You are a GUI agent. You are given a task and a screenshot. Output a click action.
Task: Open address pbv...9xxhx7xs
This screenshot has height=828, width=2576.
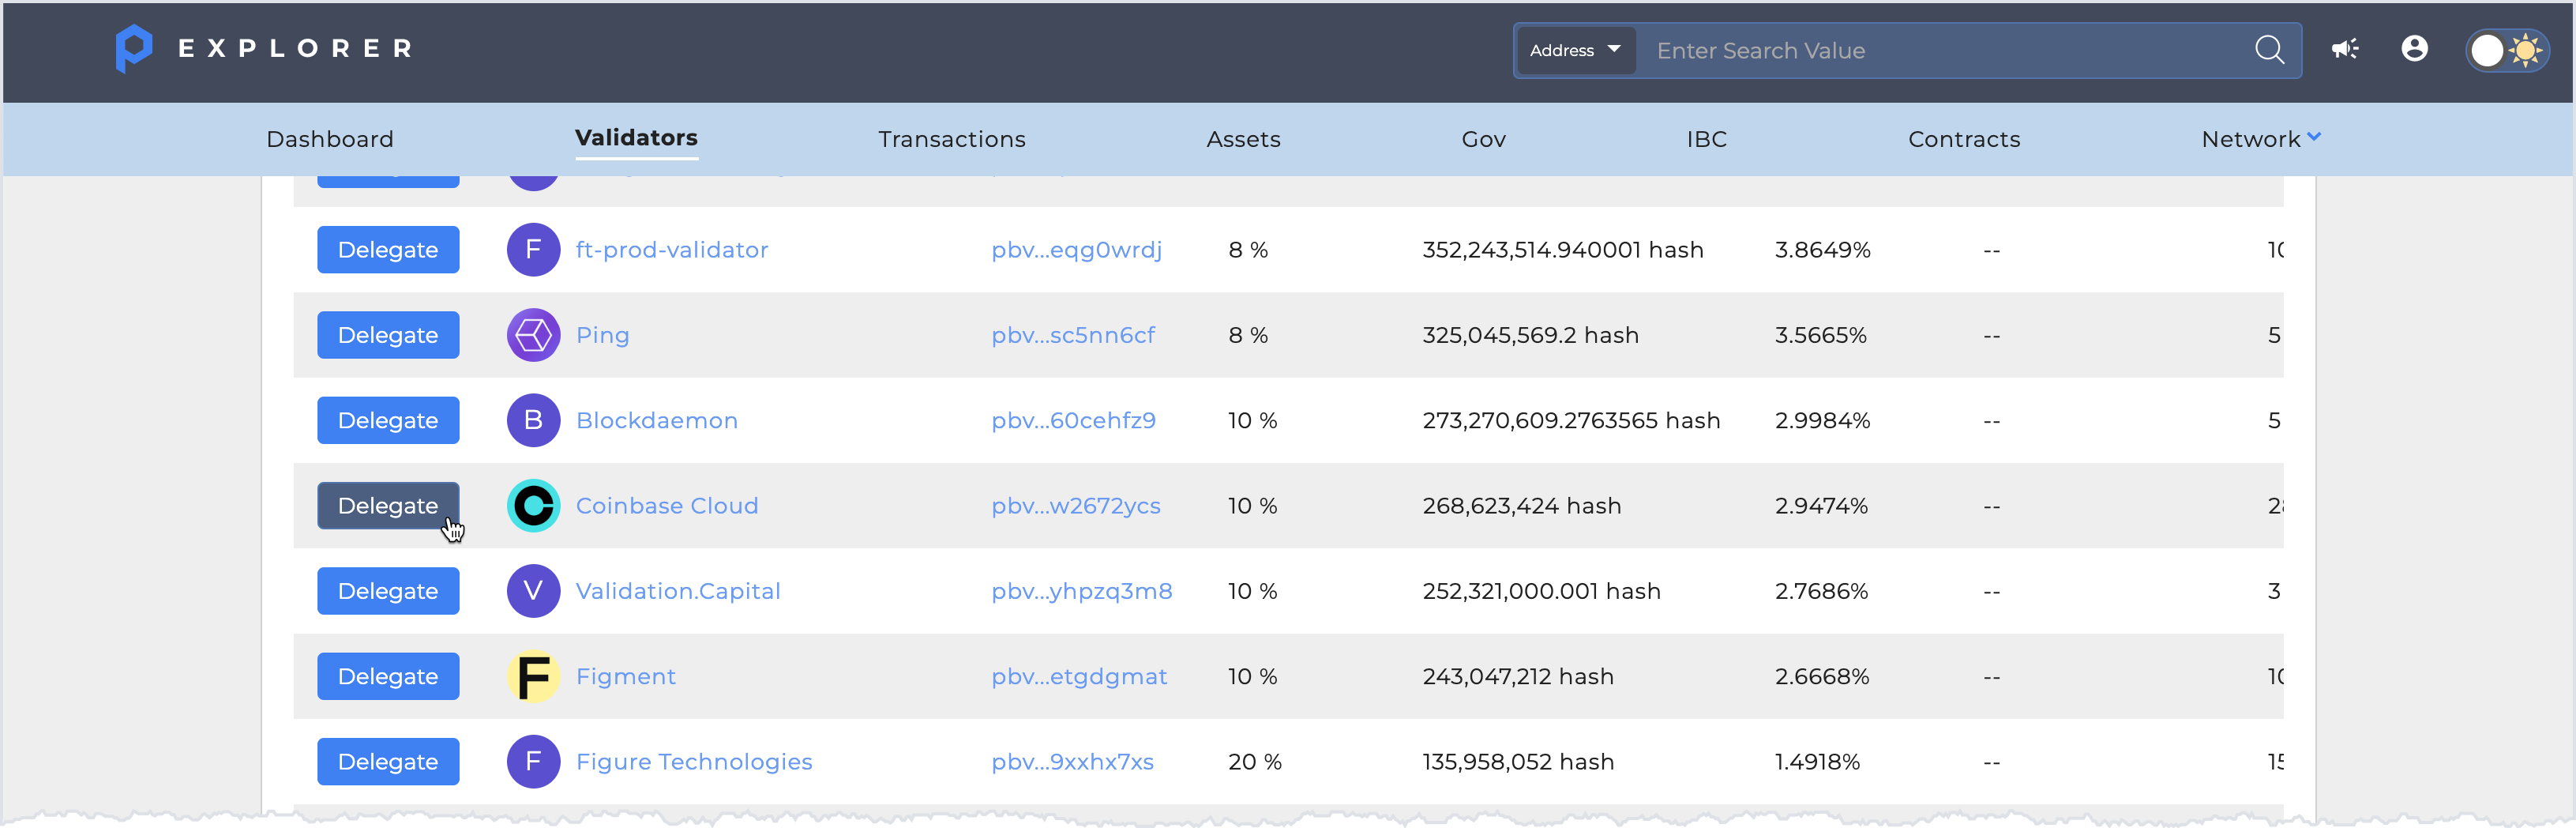(x=1072, y=762)
